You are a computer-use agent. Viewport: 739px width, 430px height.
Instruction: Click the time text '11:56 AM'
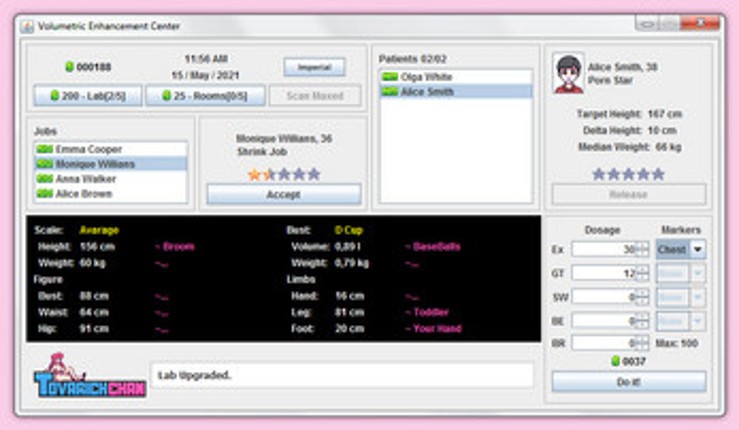pyautogui.click(x=206, y=59)
